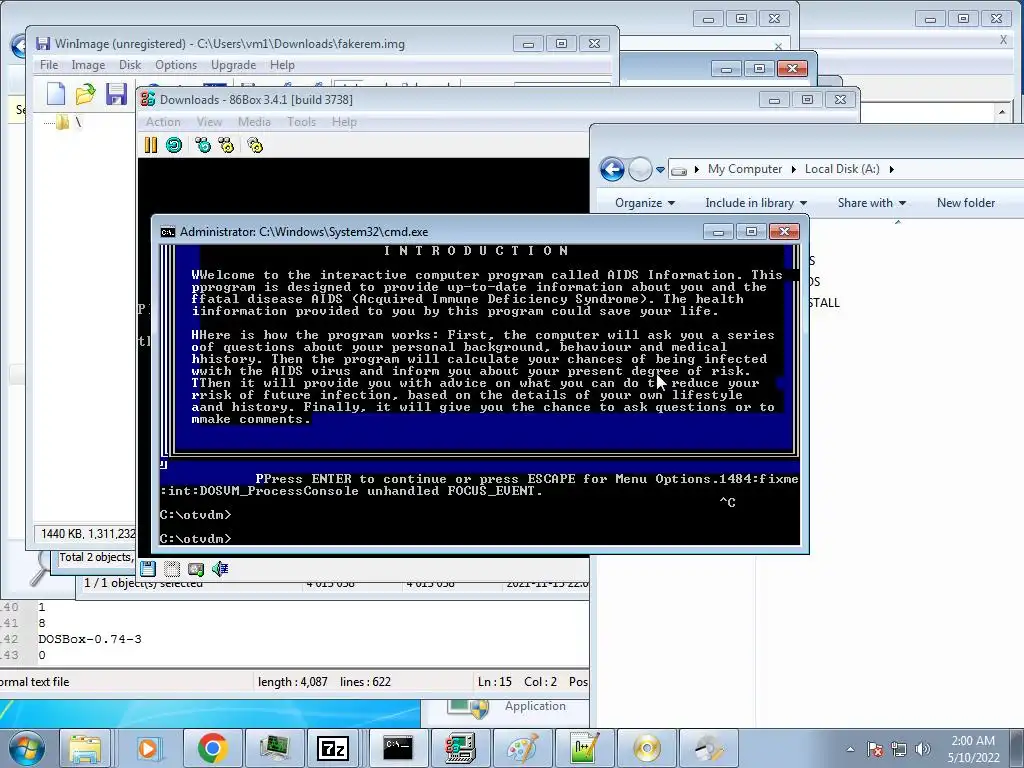Open the File menu in WinImage

point(49,65)
